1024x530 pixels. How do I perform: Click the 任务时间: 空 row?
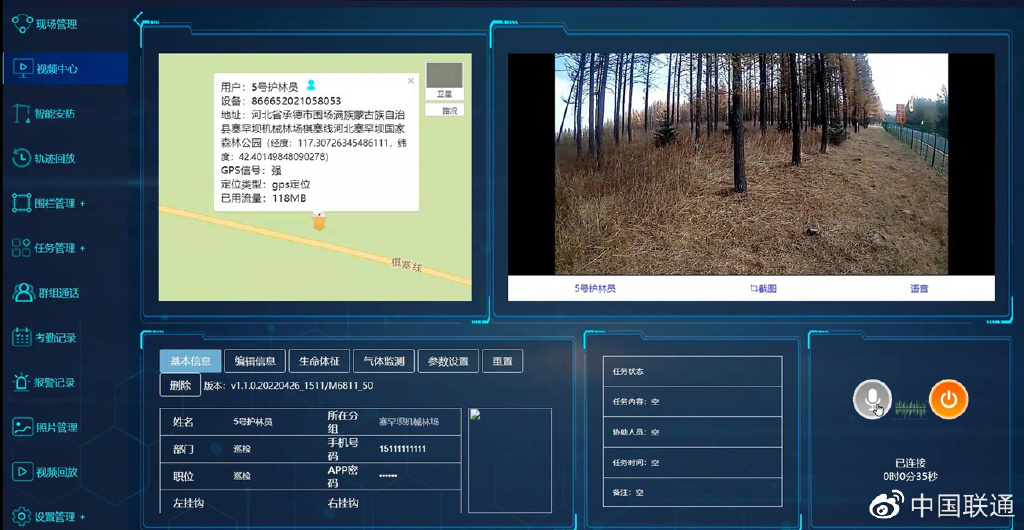(x=692, y=462)
